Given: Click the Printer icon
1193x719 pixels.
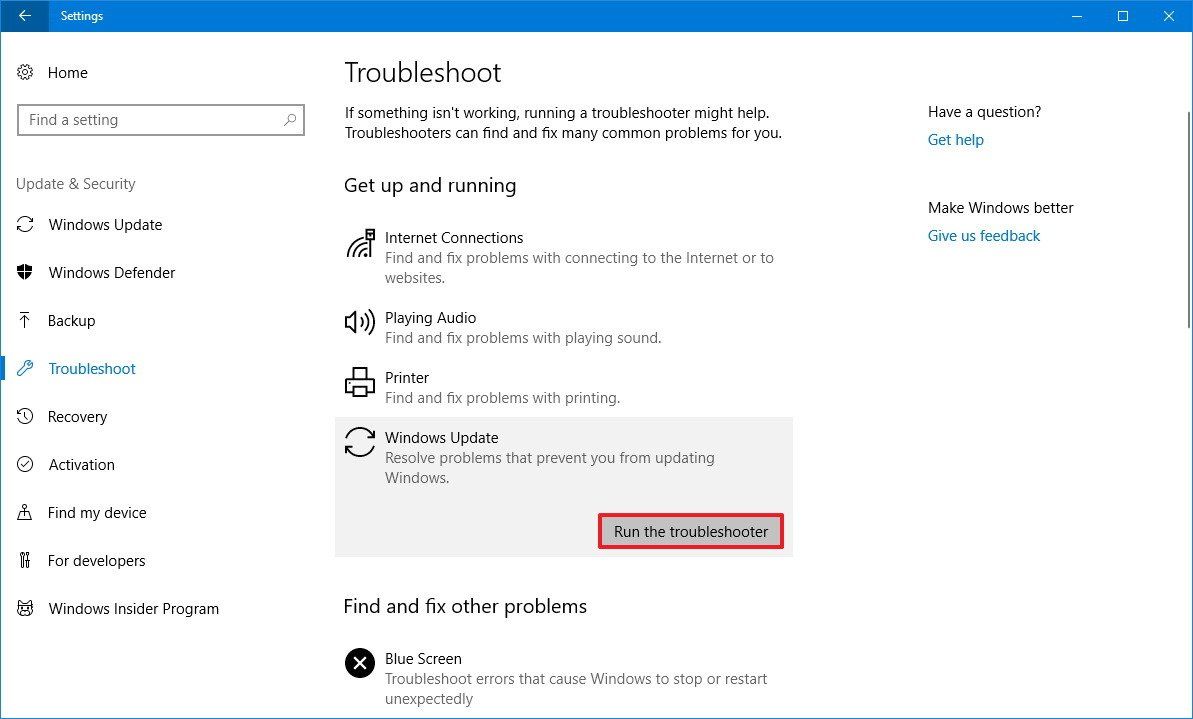Looking at the screenshot, I should point(359,382).
